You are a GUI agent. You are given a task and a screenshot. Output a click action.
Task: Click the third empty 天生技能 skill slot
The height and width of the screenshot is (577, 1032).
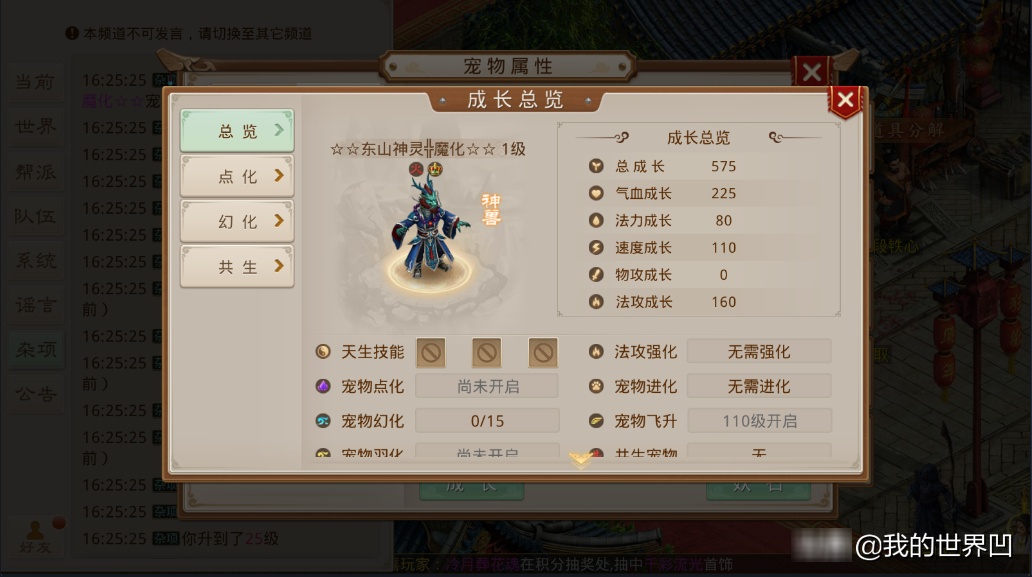click(543, 353)
